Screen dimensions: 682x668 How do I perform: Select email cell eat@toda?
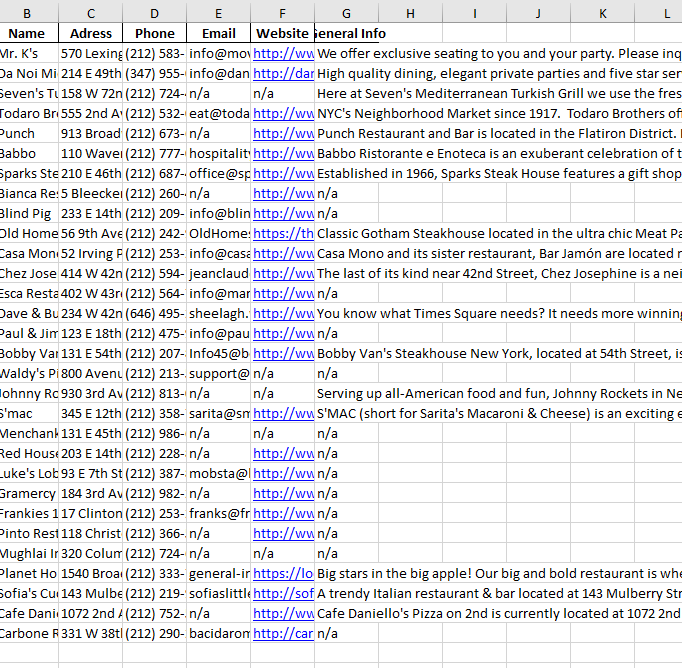[x=218, y=114]
